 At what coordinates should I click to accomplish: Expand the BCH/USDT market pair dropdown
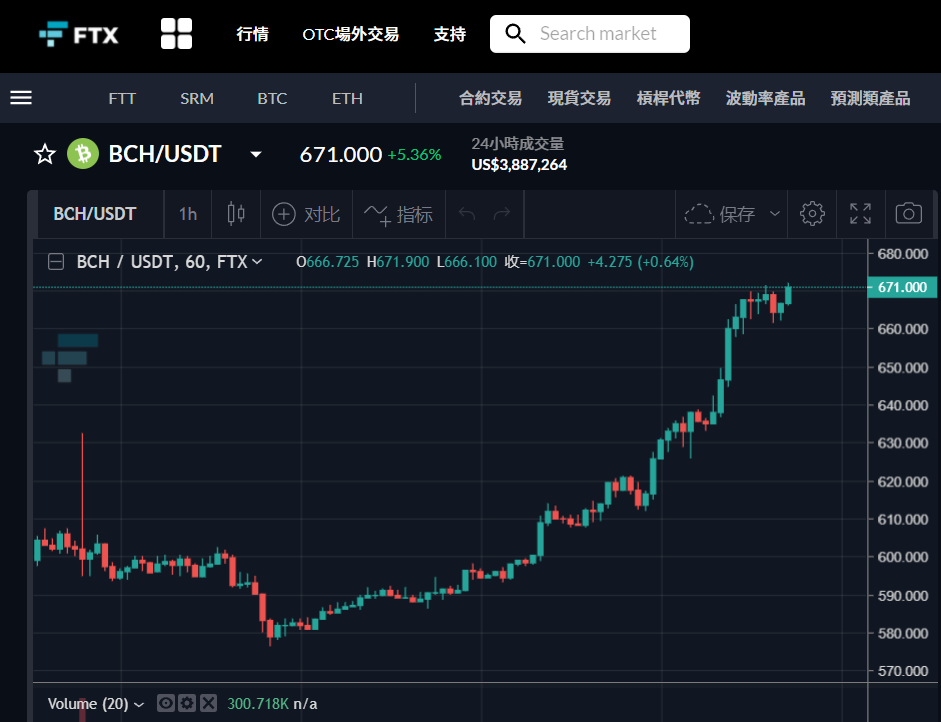pos(256,154)
